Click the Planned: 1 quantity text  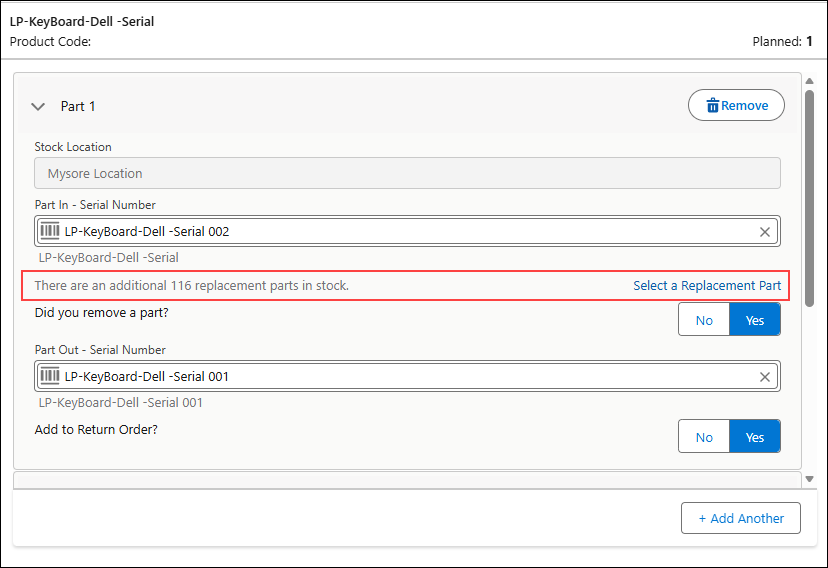(x=783, y=42)
